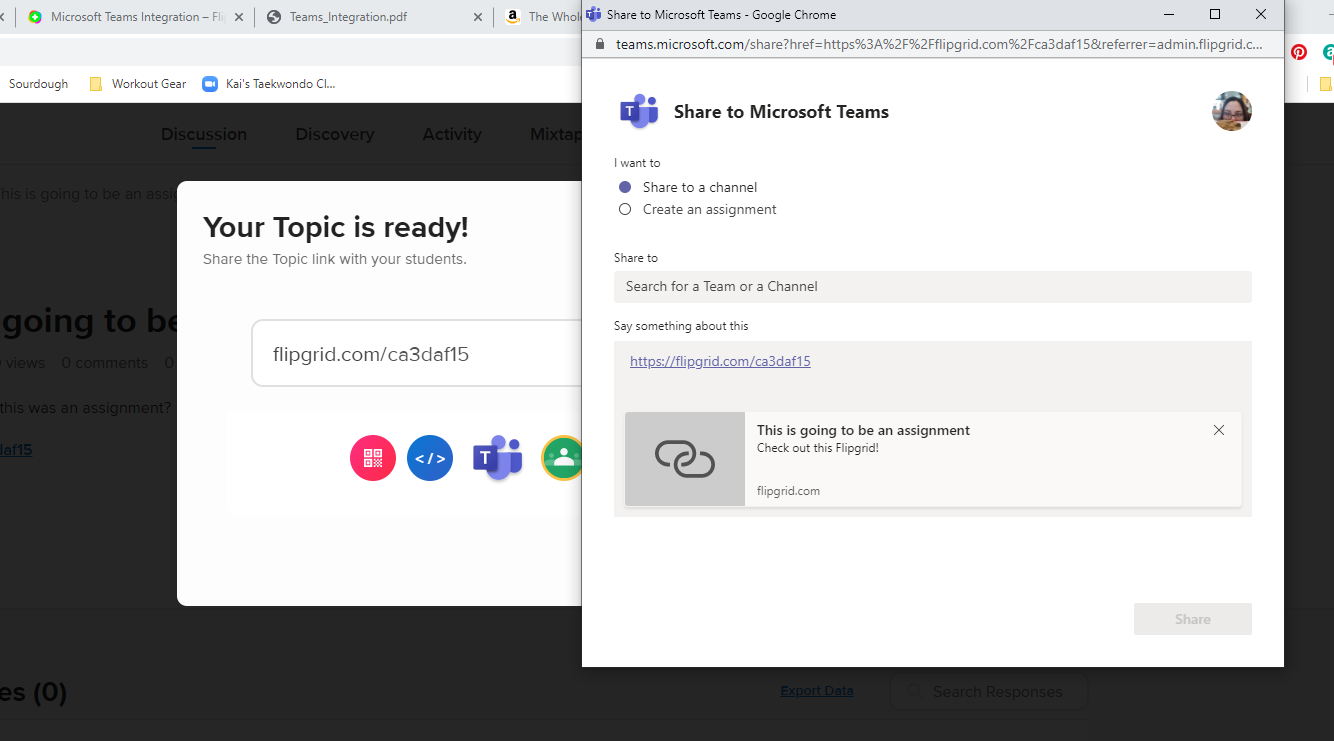Click the 'This is going to be an assignment' preview title
The image size is (1334, 741).
[x=863, y=430]
